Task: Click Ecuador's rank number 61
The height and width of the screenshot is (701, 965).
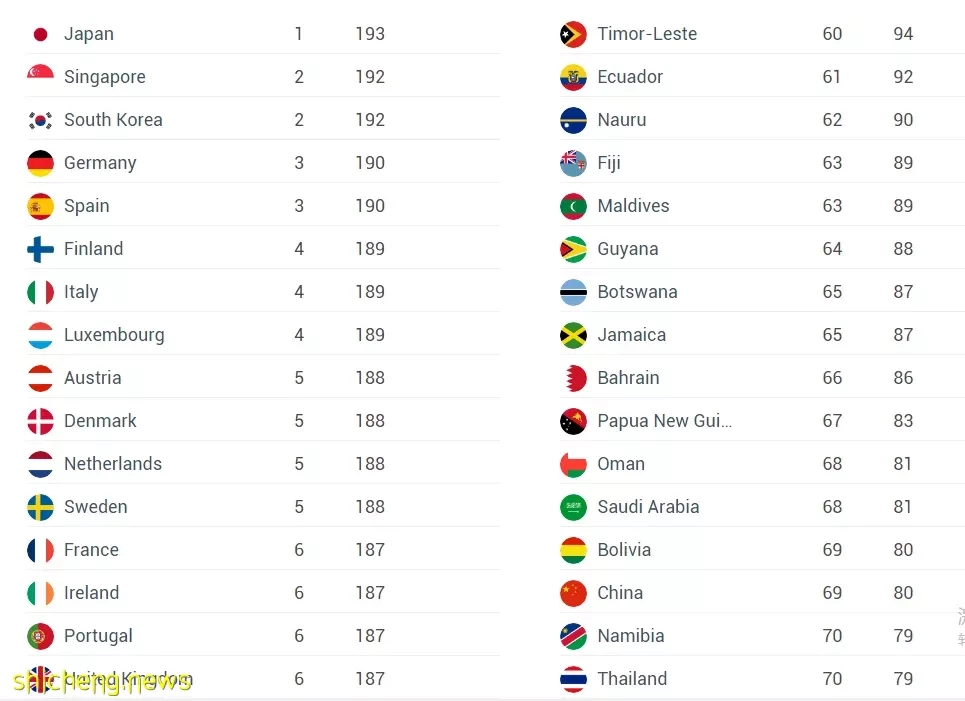Action: coord(831,77)
